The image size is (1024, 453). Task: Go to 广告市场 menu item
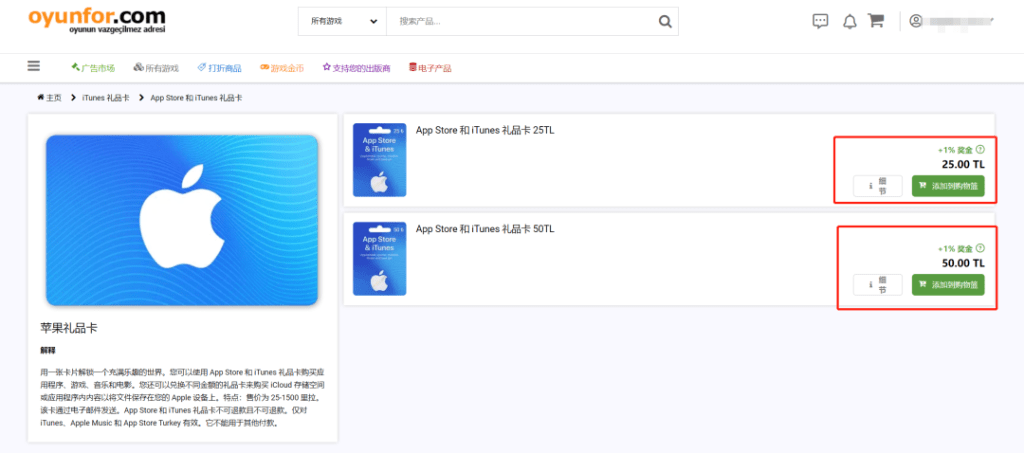tap(93, 68)
